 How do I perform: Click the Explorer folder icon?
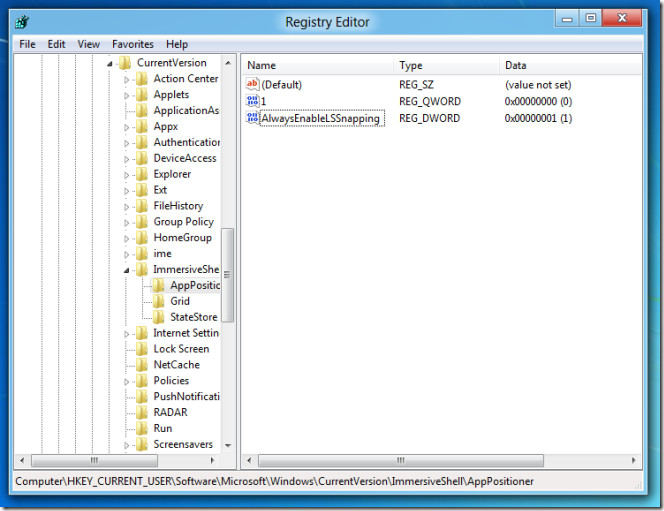(142, 174)
